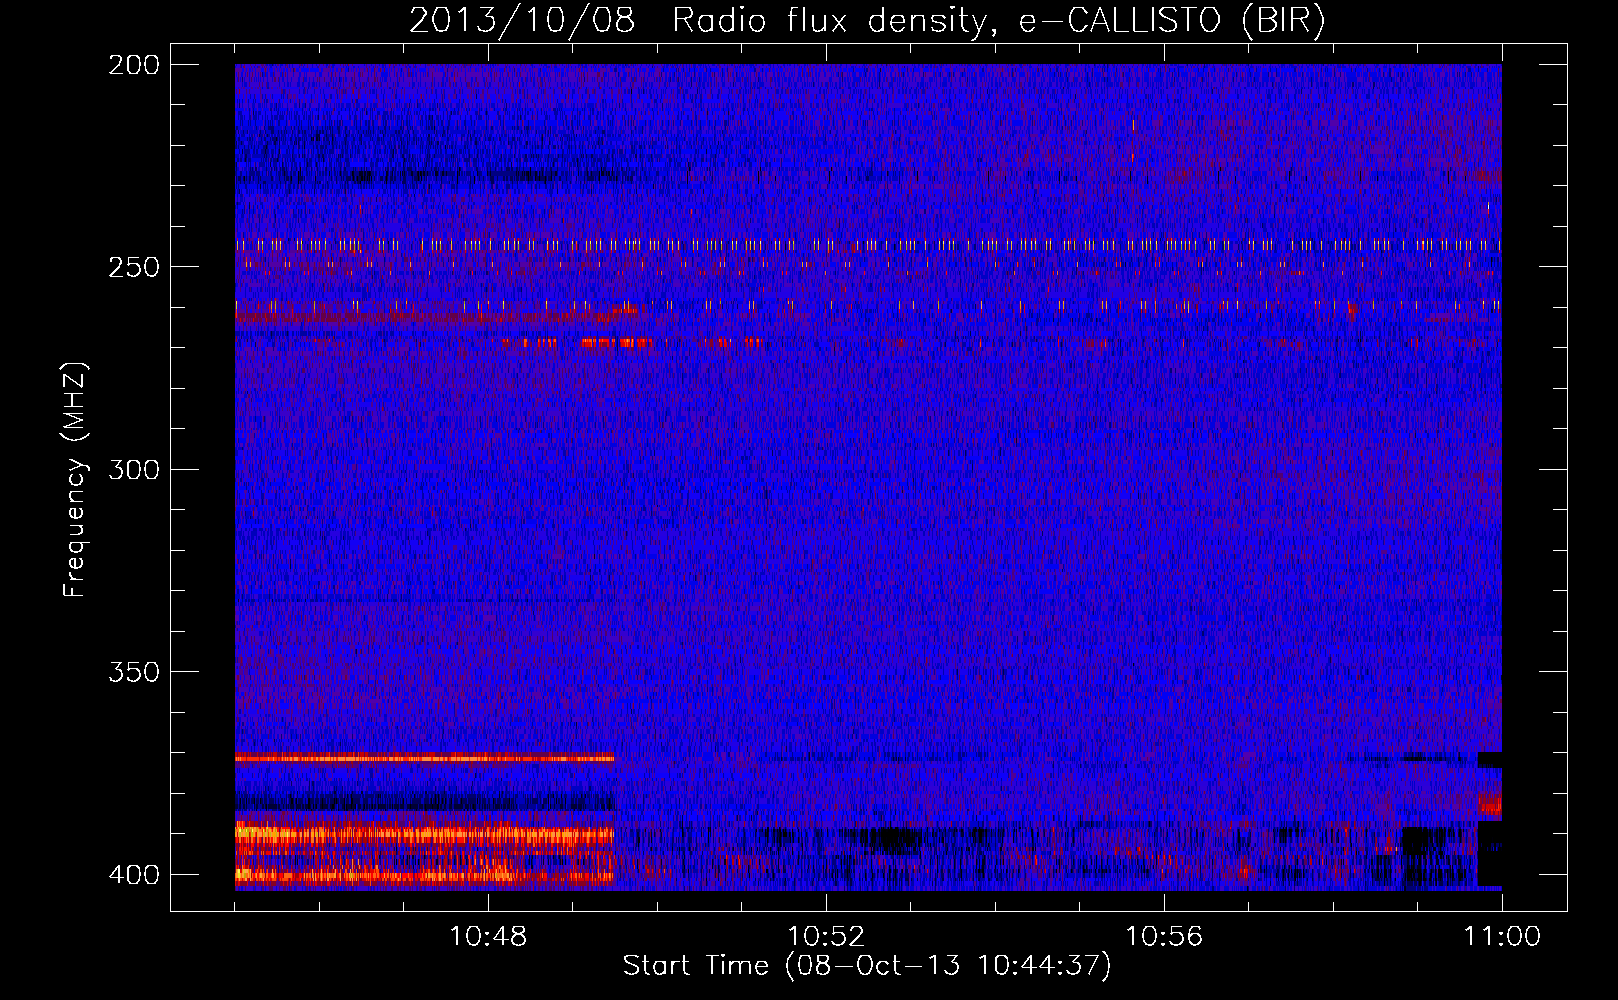The image size is (1618, 1000).
Task: Select the '350' frequency tick label
Action: [x=134, y=671]
